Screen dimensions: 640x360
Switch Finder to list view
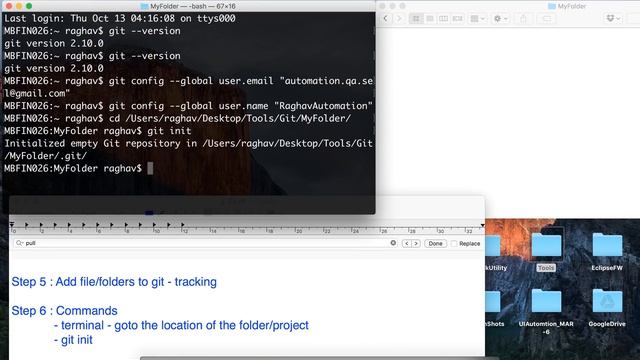tap(430, 18)
